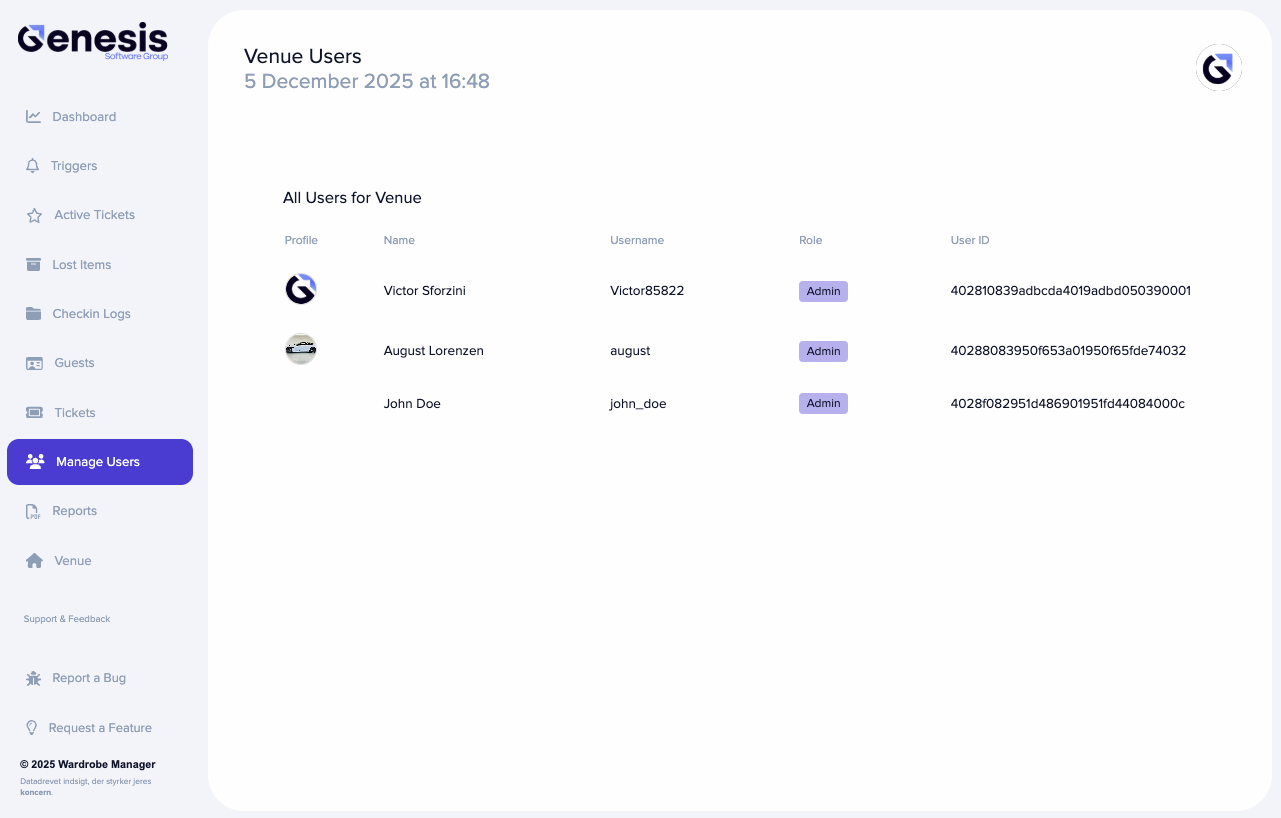Select the Lost Items box icon
The image size is (1281, 818).
coord(33,264)
